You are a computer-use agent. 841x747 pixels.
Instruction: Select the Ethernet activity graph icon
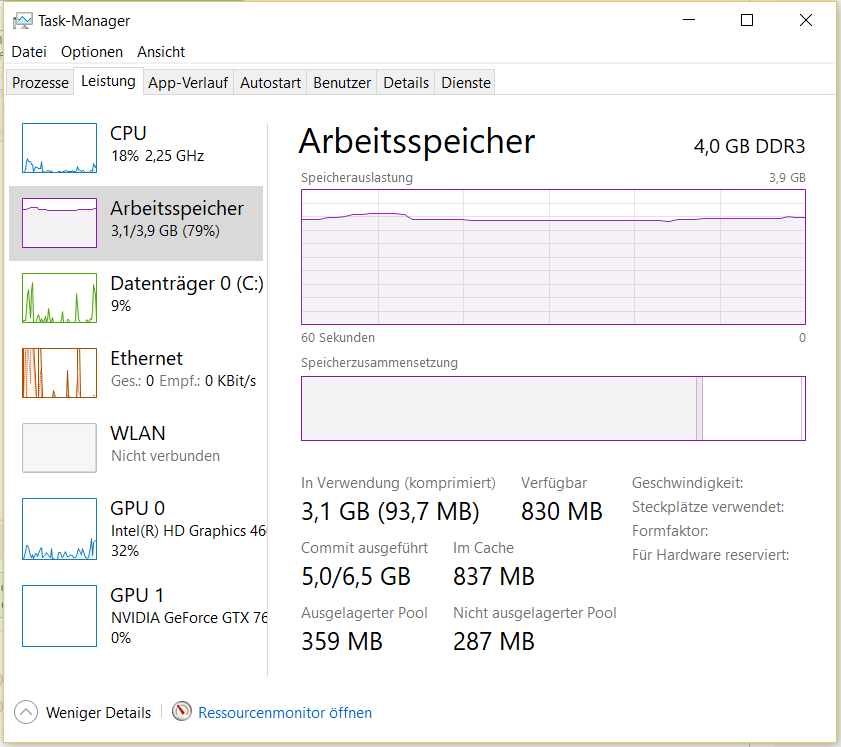tap(59, 373)
